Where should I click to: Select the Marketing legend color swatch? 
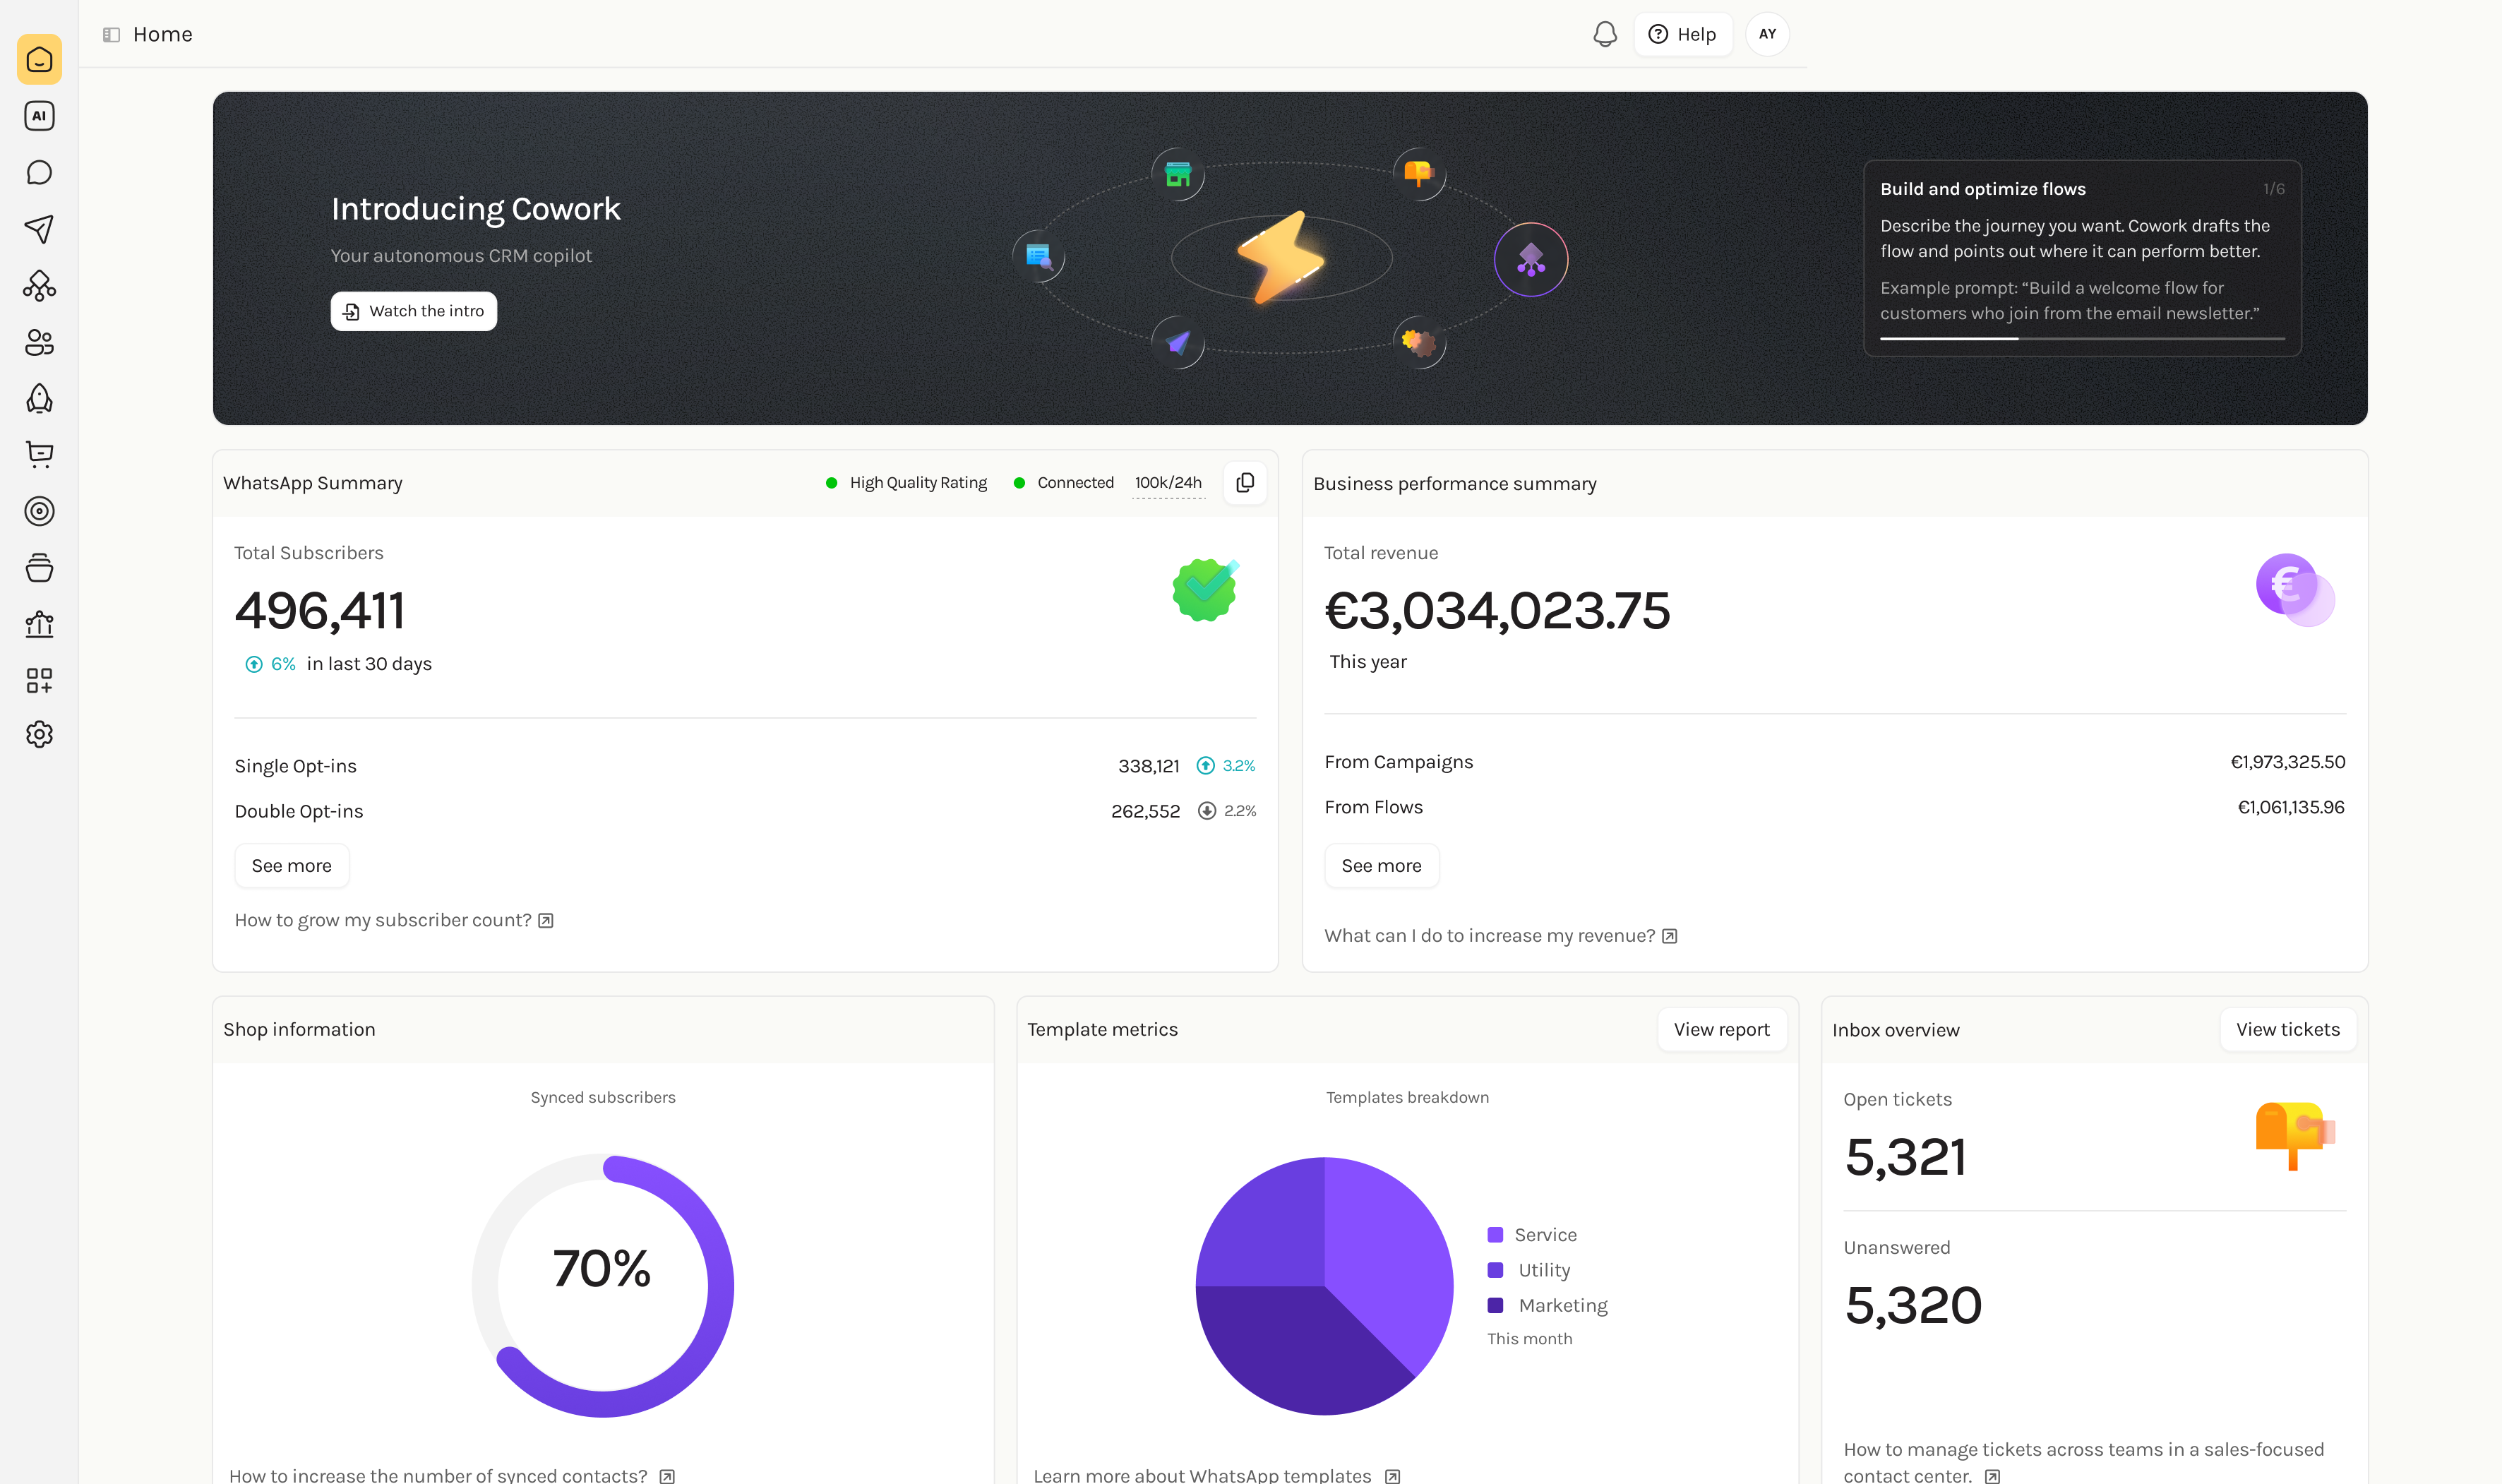tap(1495, 1305)
